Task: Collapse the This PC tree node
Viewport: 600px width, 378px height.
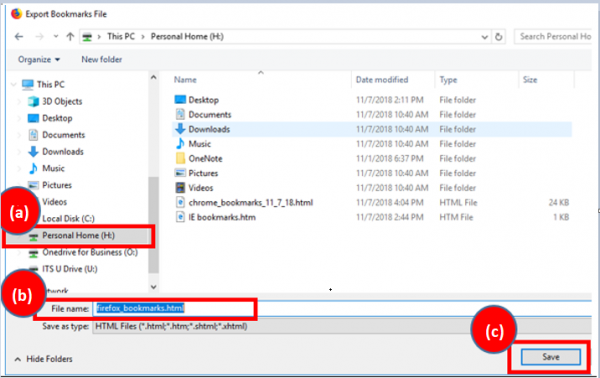Action: [x=14, y=85]
